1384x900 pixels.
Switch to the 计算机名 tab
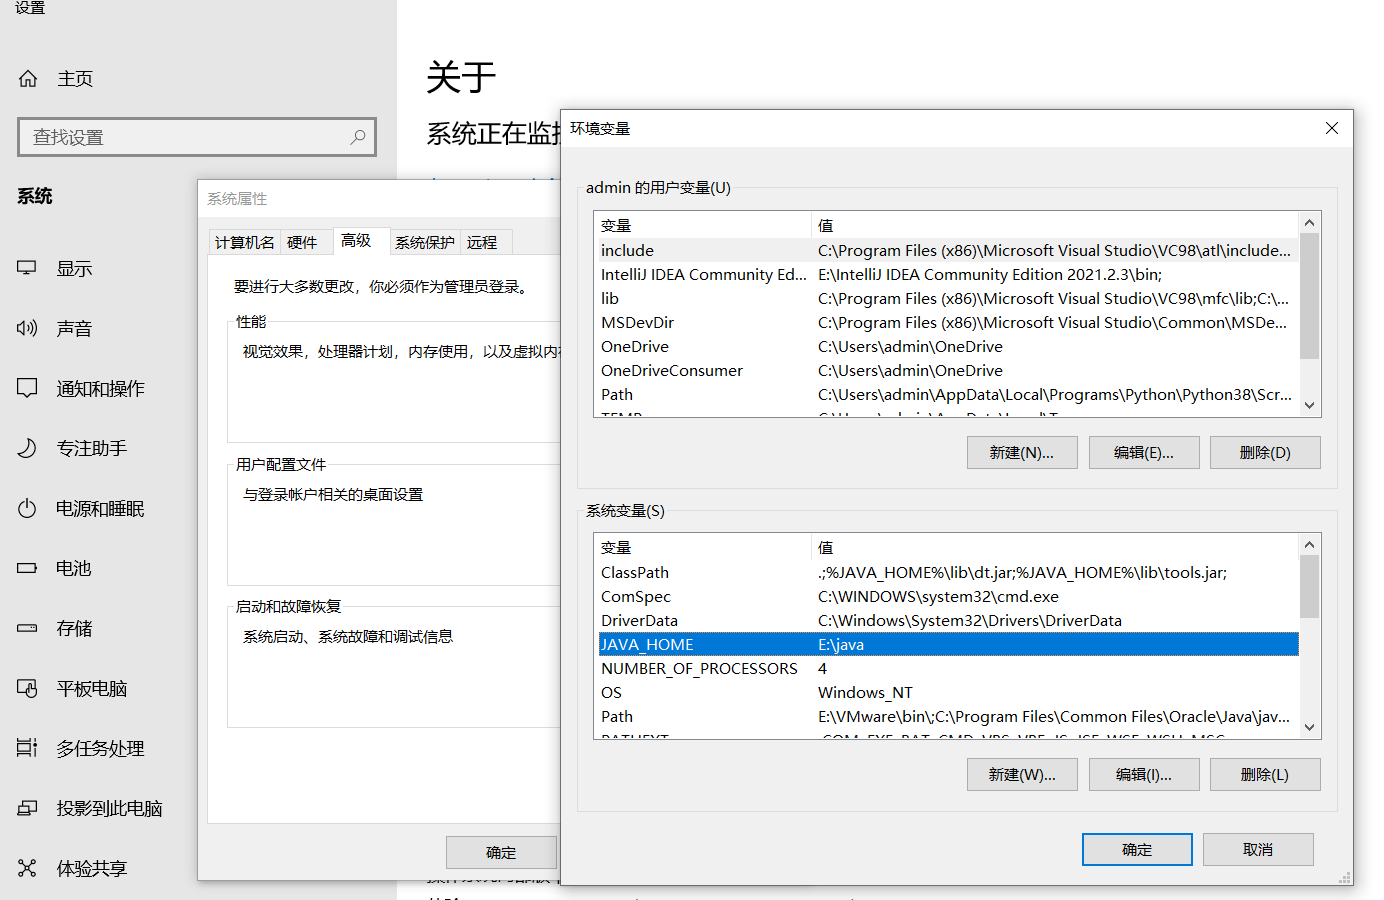pyautogui.click(x=244, y=242)
